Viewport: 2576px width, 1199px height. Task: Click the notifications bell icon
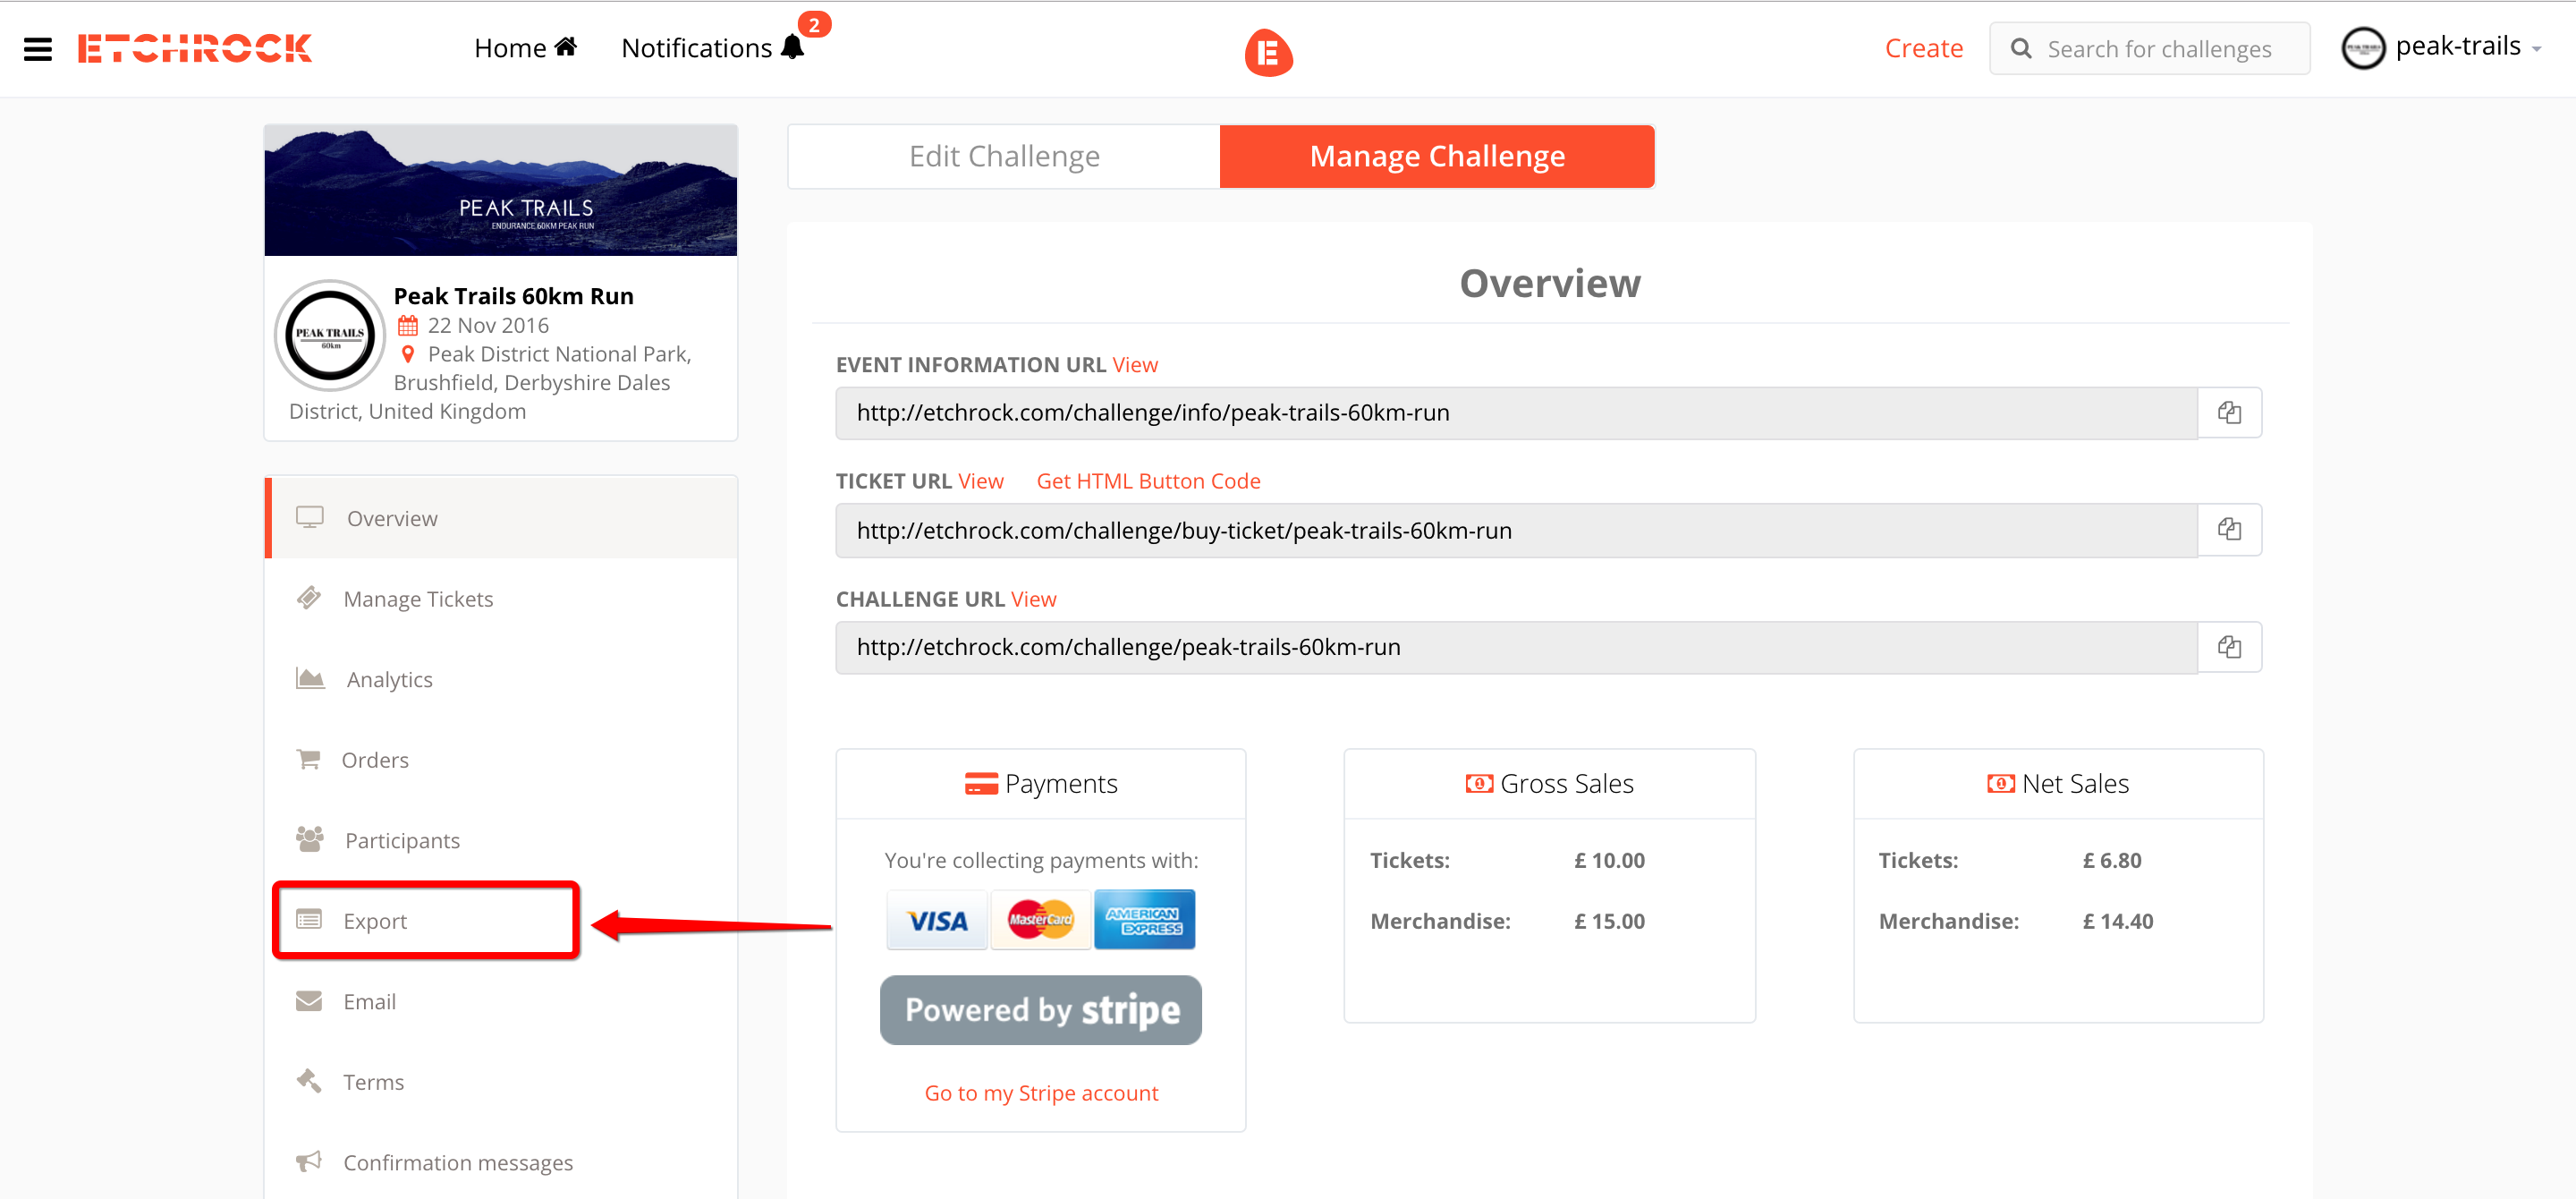click(x=792, y=48)
